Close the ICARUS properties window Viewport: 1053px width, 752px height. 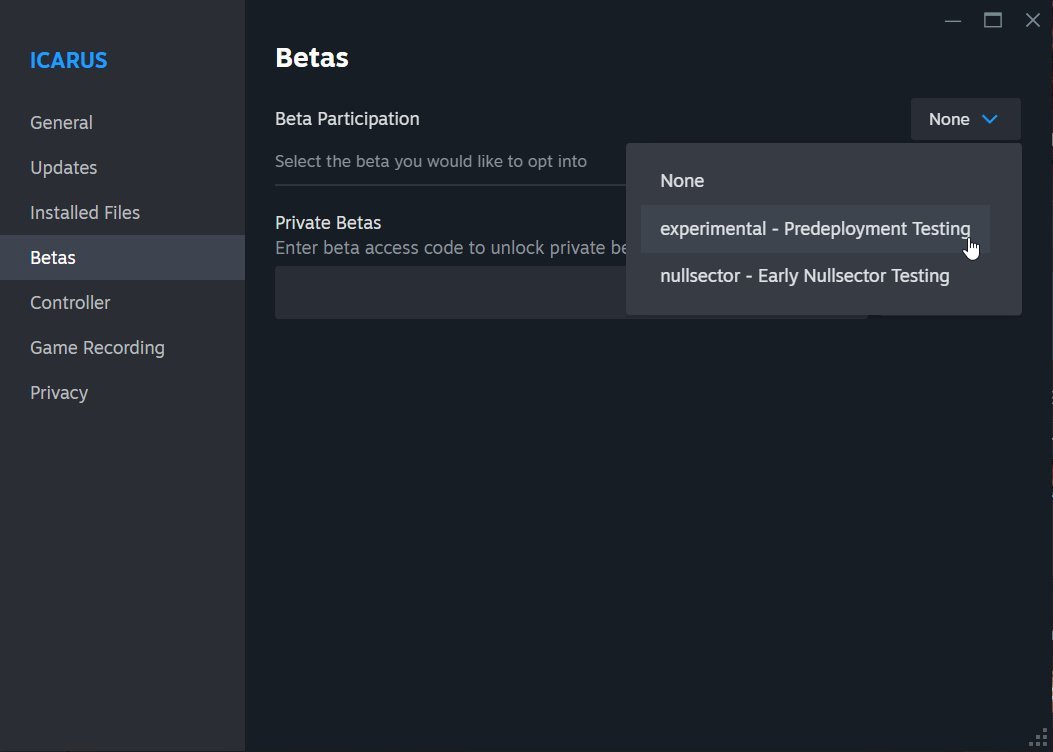pos(1033,20)
